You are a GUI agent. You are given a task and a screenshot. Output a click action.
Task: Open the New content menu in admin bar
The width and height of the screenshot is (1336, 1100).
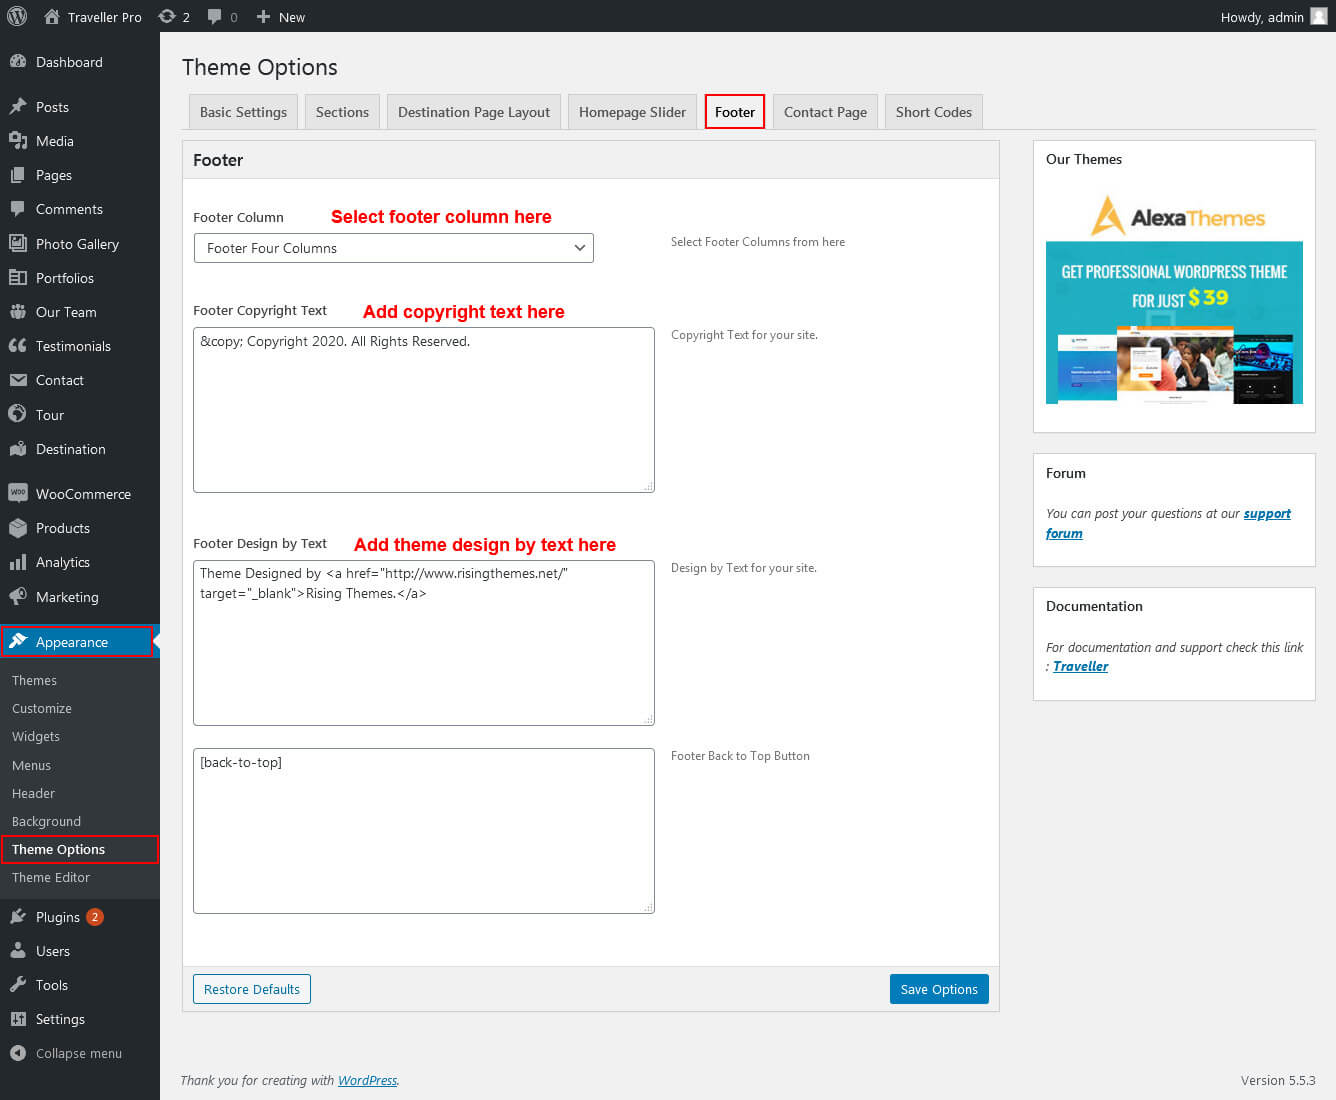[281, 17]
